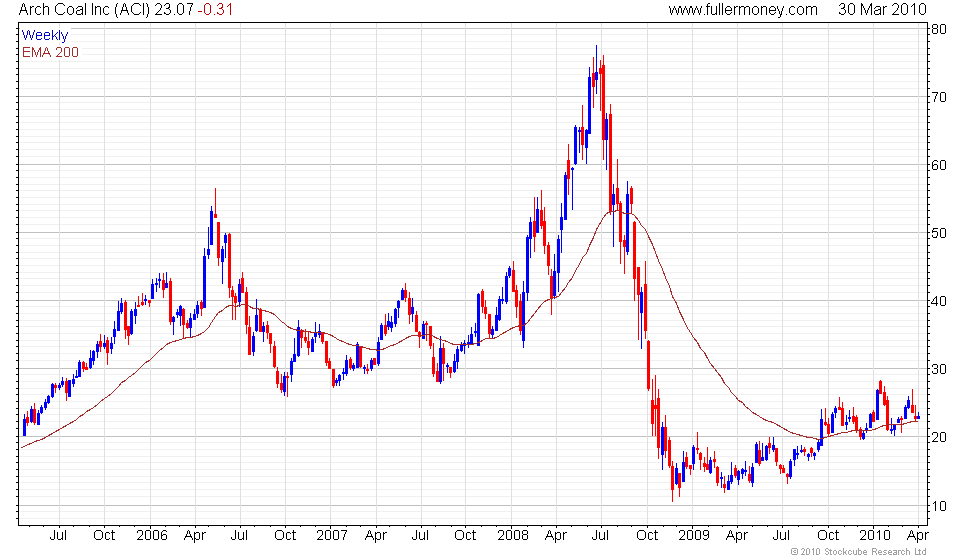Click the 40 price axis label
980x560 pixels.
(x=939, y=301)
